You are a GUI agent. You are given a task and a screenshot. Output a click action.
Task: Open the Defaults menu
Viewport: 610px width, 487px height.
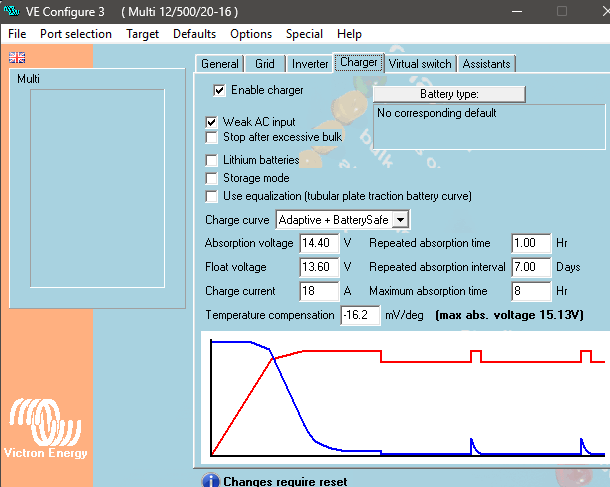coord(195,34)
